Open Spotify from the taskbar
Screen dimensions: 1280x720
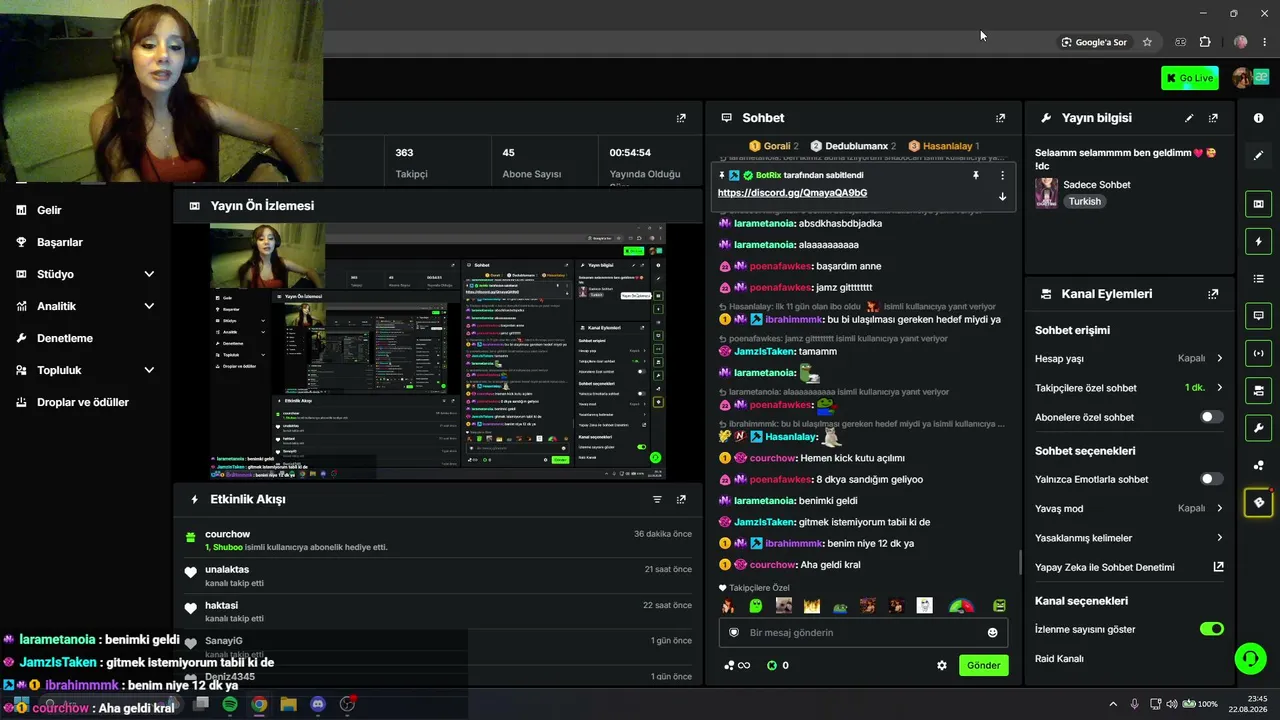coord(230,704)
